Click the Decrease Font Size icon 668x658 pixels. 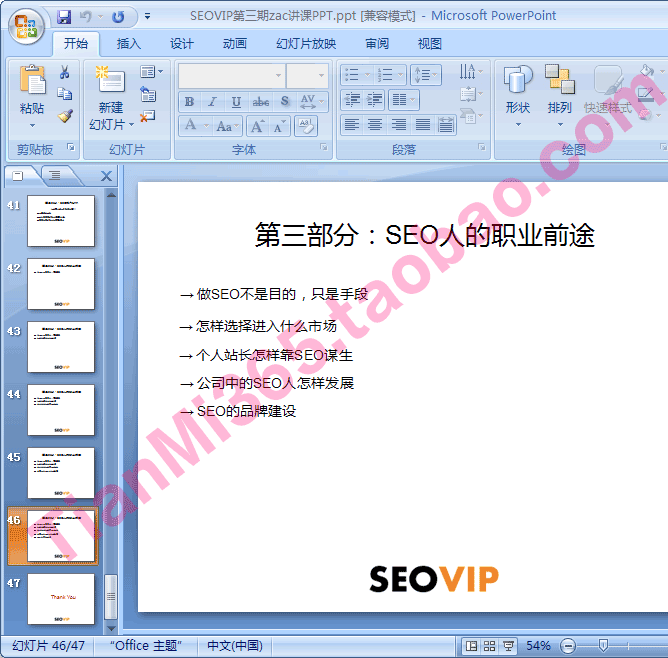pos(279,126)
